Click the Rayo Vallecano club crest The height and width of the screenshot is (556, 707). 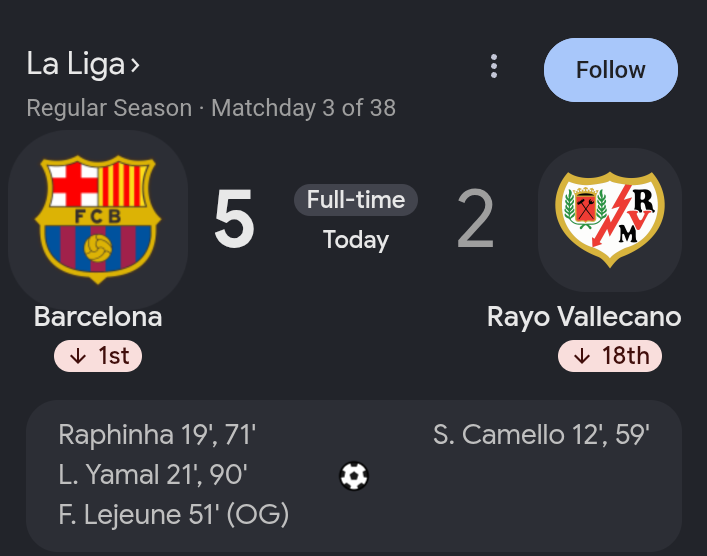click(x=610, y=220)
